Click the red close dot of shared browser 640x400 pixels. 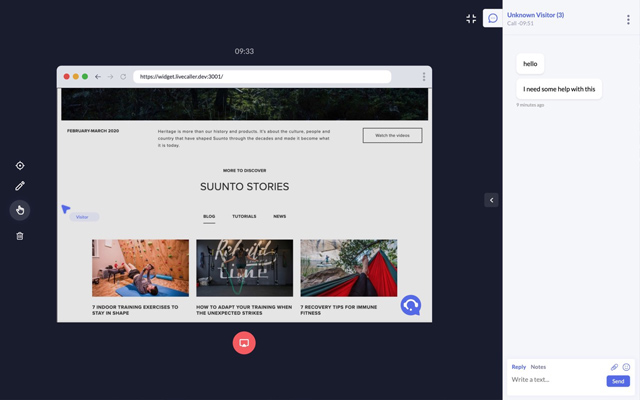coord(67,76)
